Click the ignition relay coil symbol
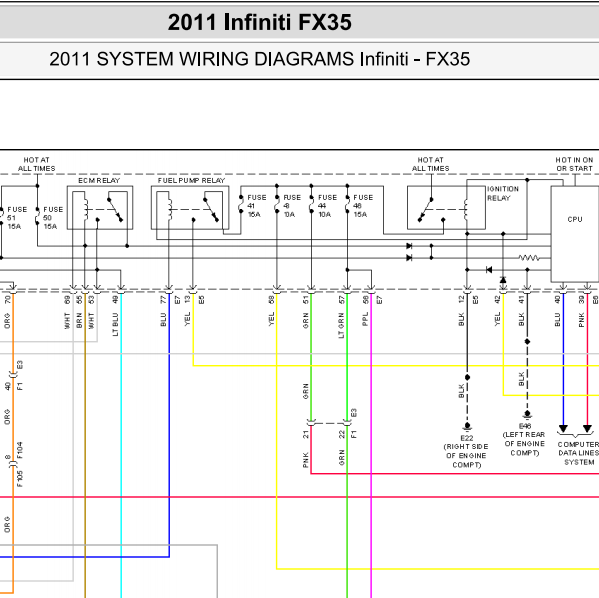This screenshot has height=598, width=599. pyautogui.click(x=466, y=209)
